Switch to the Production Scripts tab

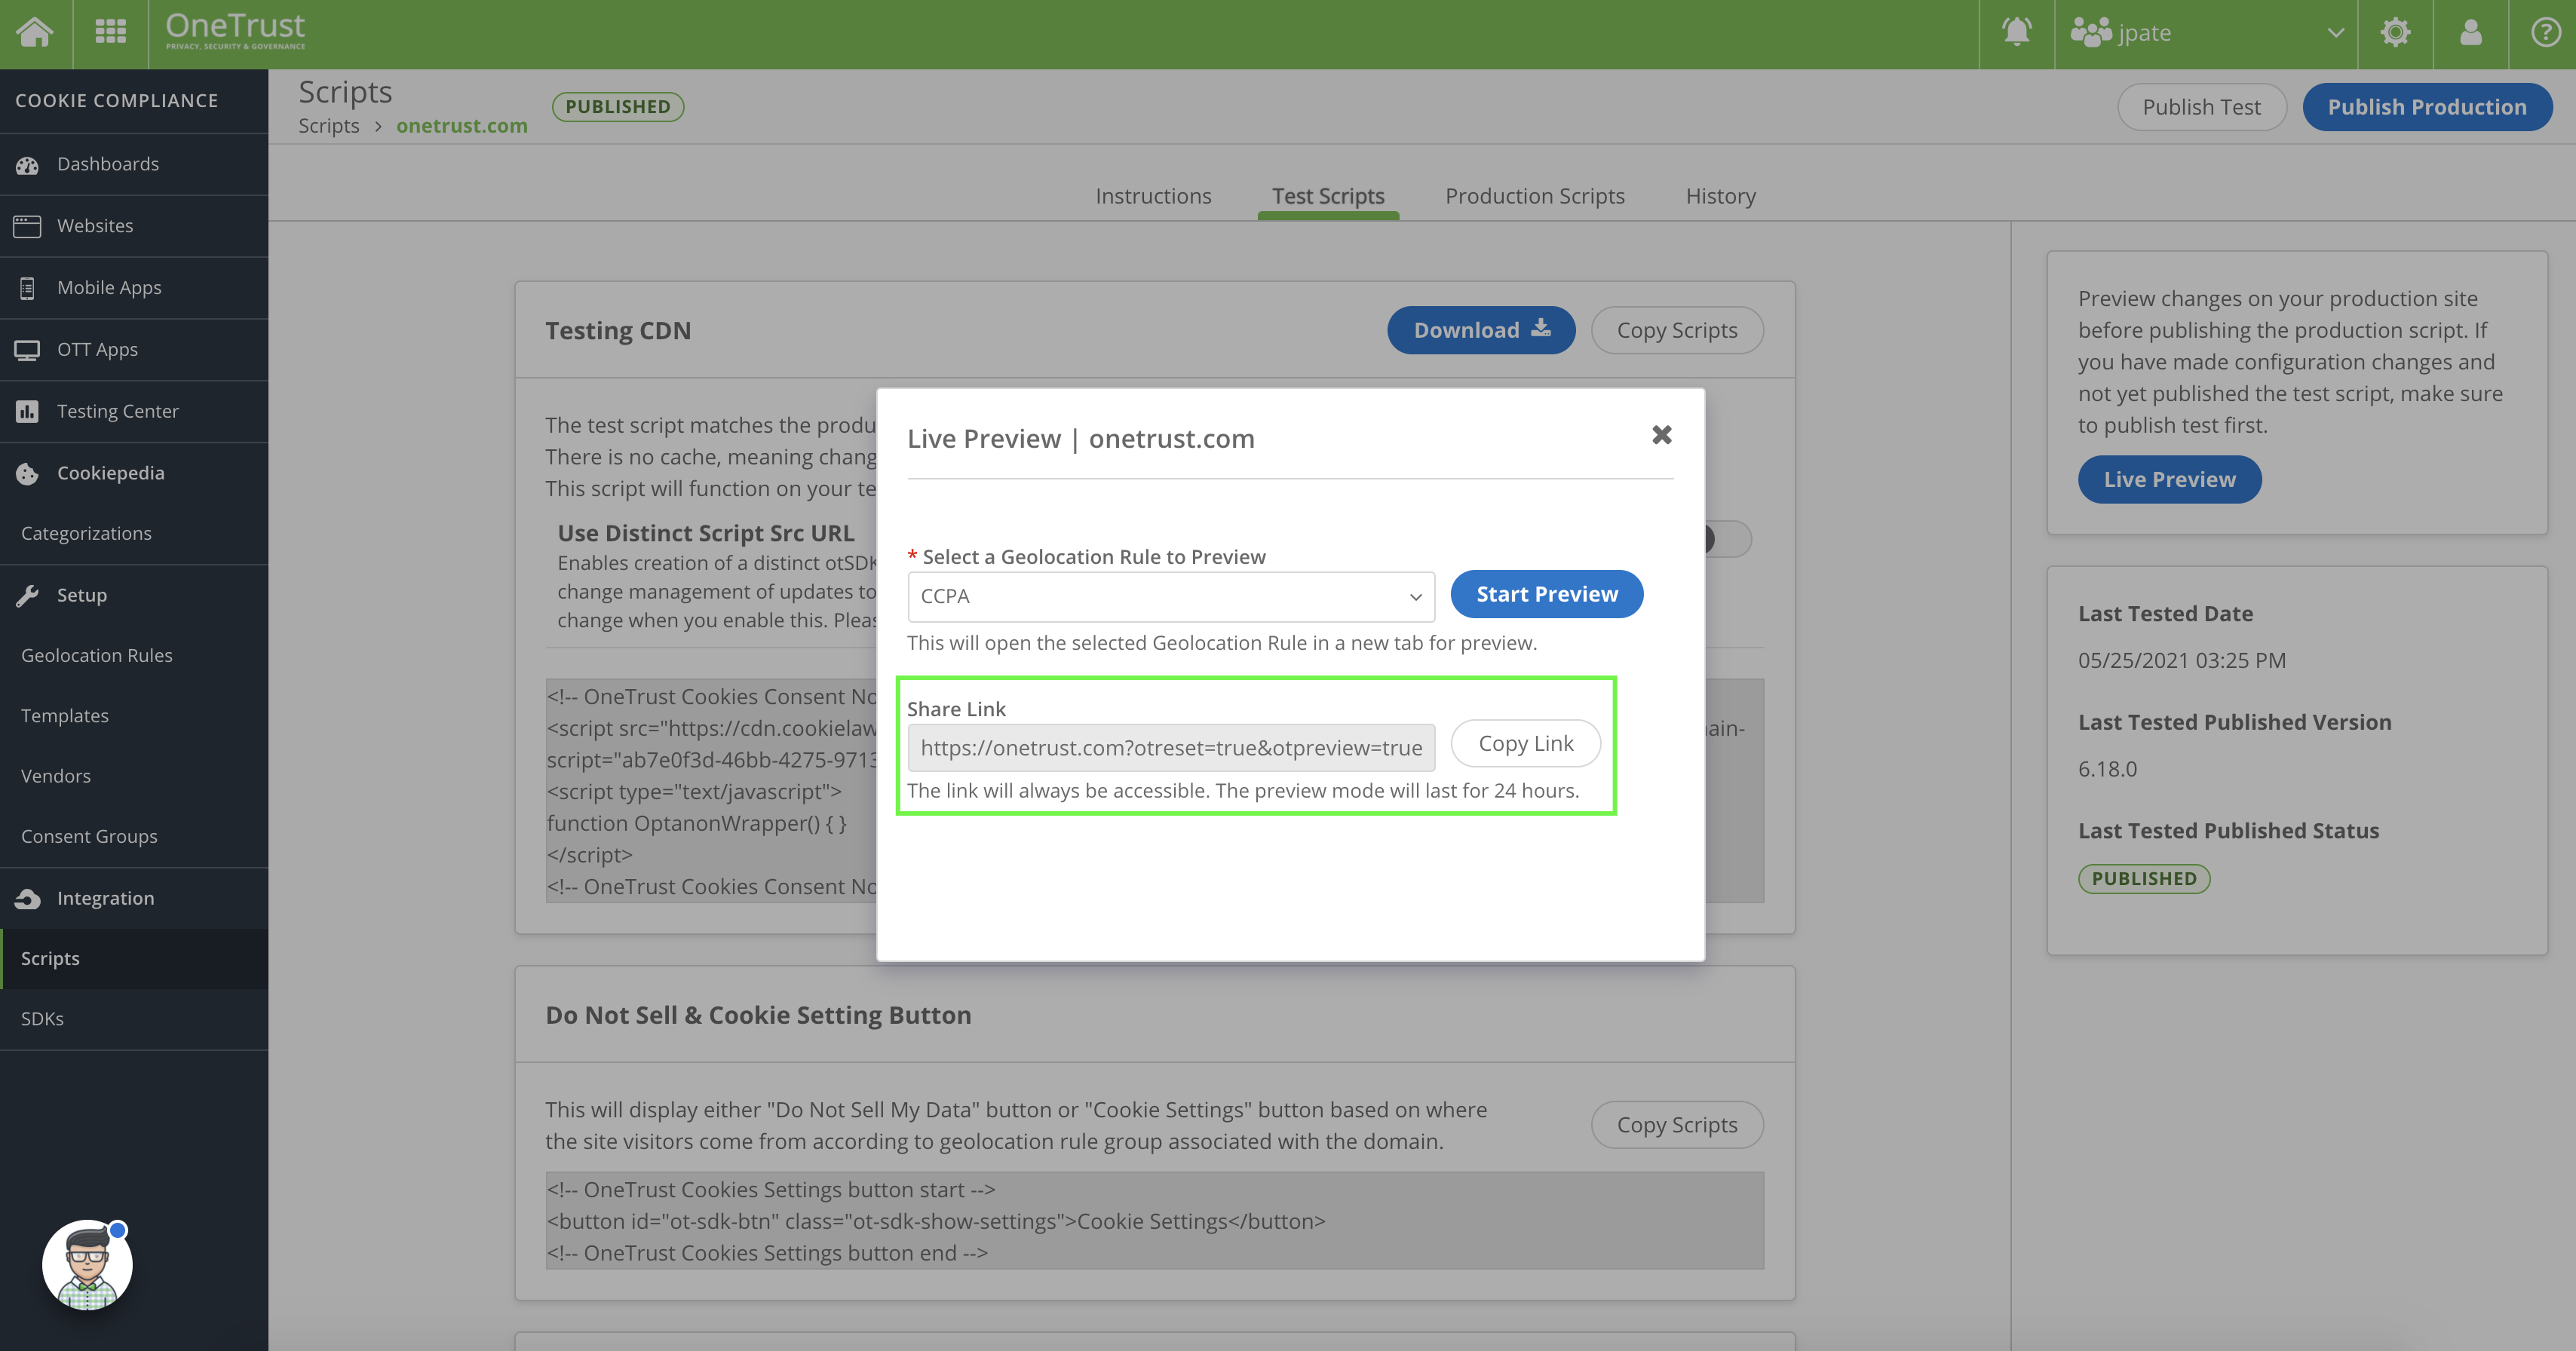click(x=1534, y=196)
